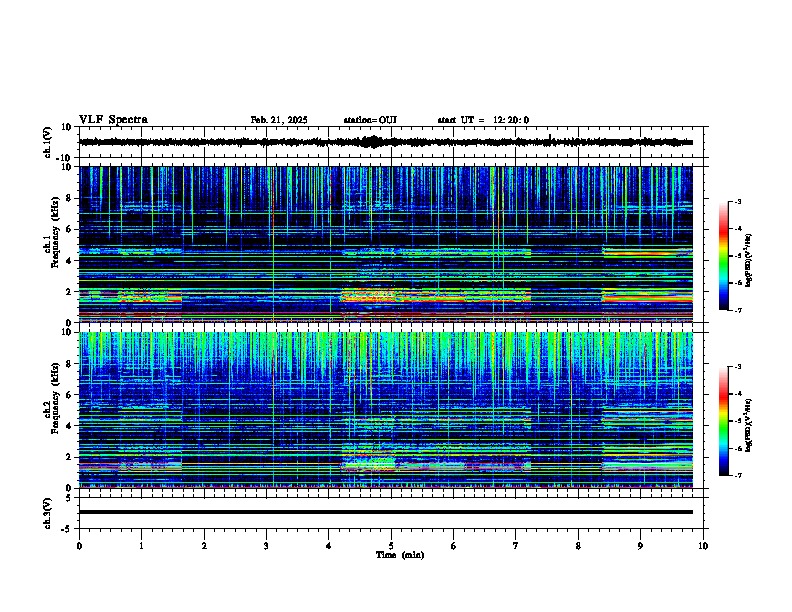Click time axis tick label "3"
The height and width of the screenshot is (612, 792).
pyautogui.click(x=266, y=546)
